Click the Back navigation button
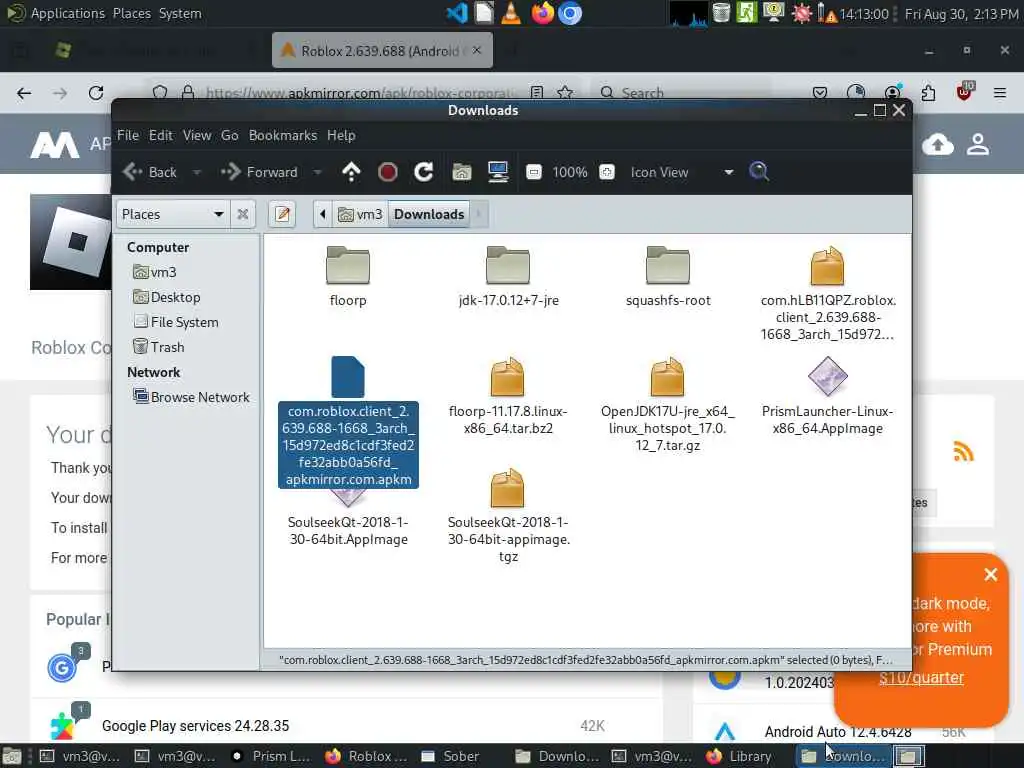Viewport: 1024px width, 768px height. 150,172
